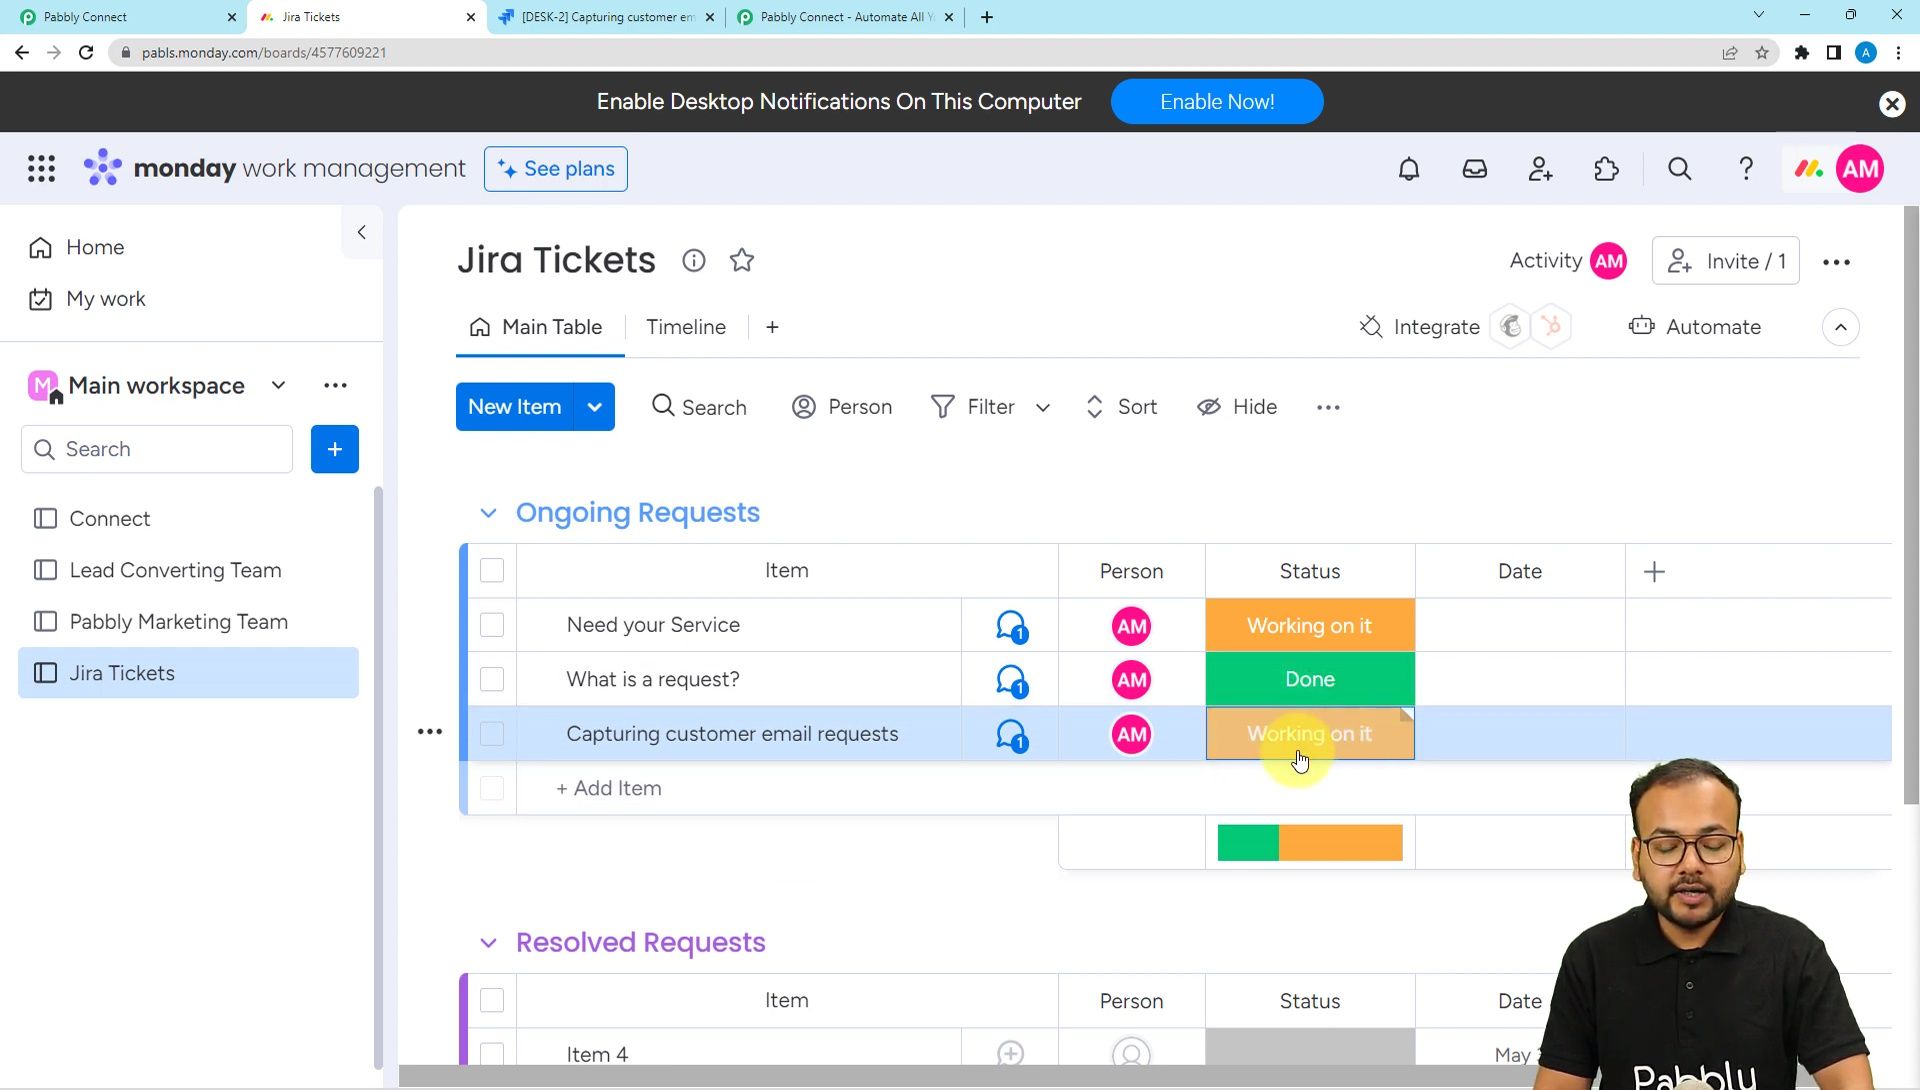Open board options three-dot menu
This screenshot has width=1920, height=1090.
[1836, 262]
